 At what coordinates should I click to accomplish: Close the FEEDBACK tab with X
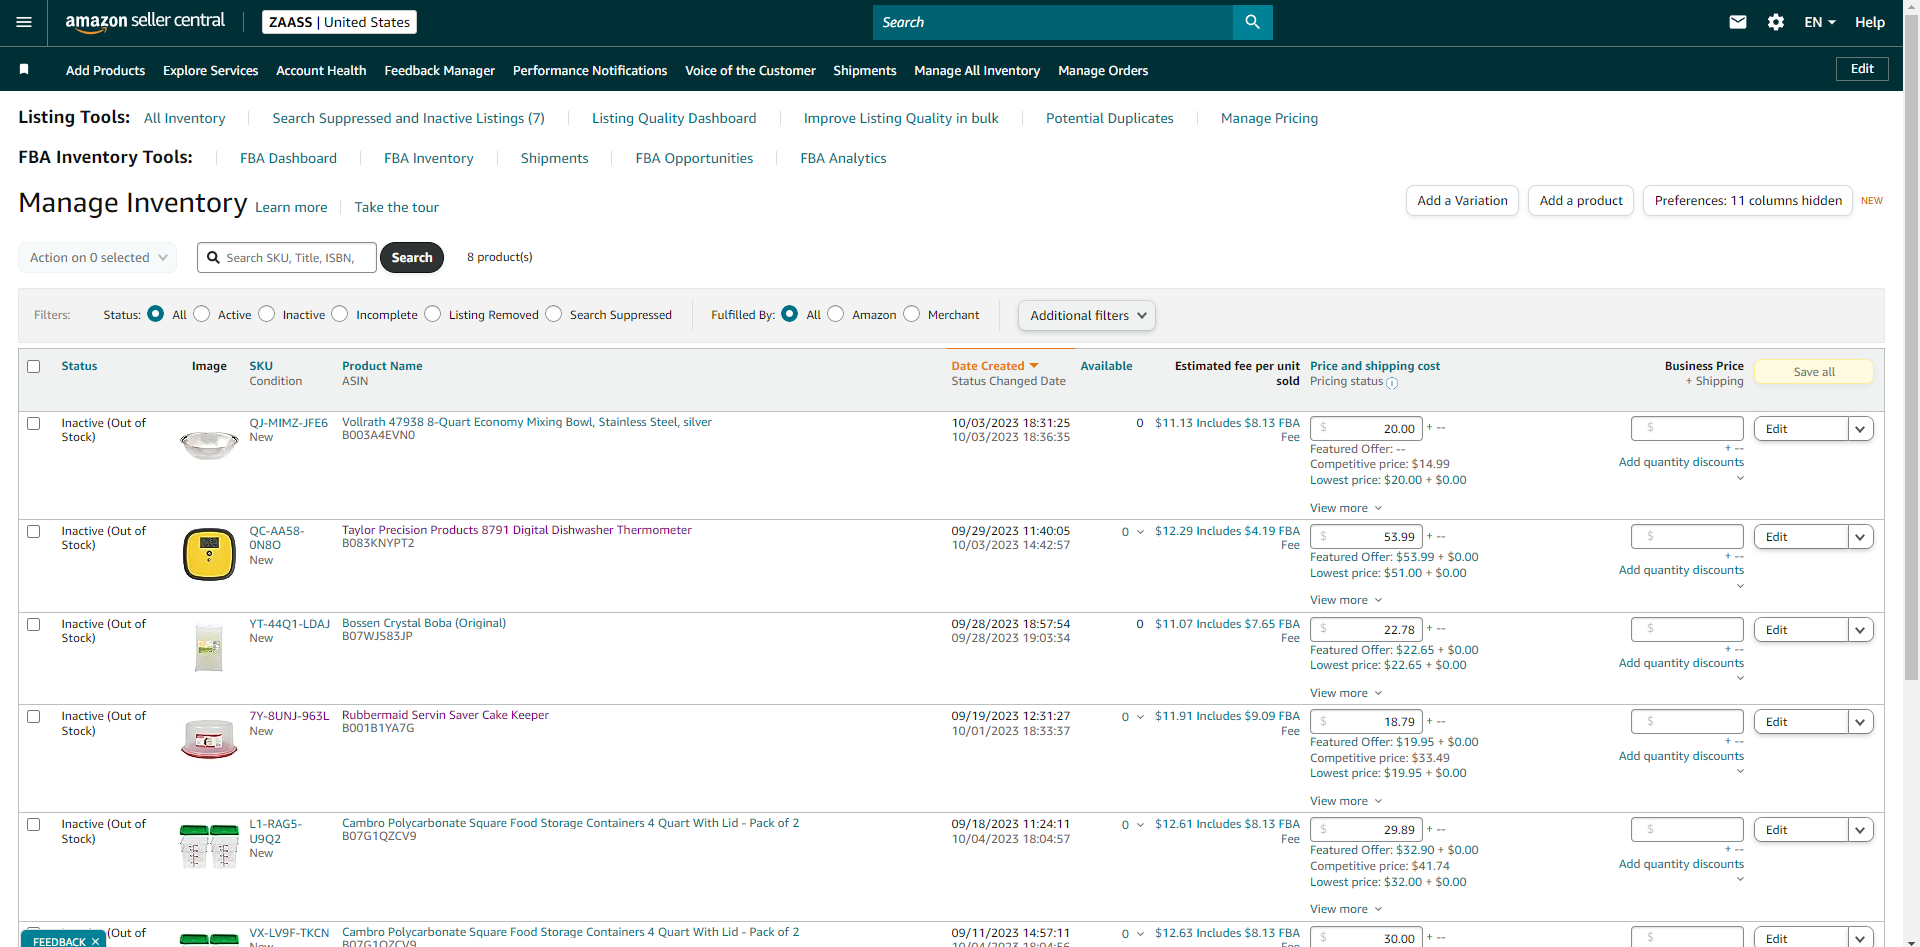tap(95, 942)
